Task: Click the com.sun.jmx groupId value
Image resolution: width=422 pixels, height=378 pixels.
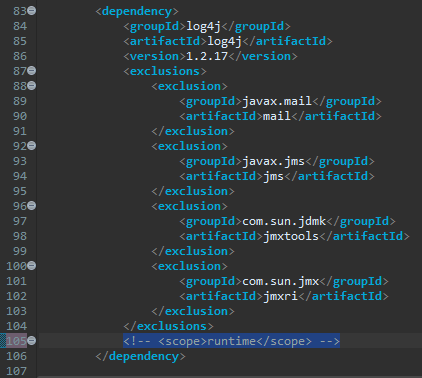Action: click(x=280, y=281)
